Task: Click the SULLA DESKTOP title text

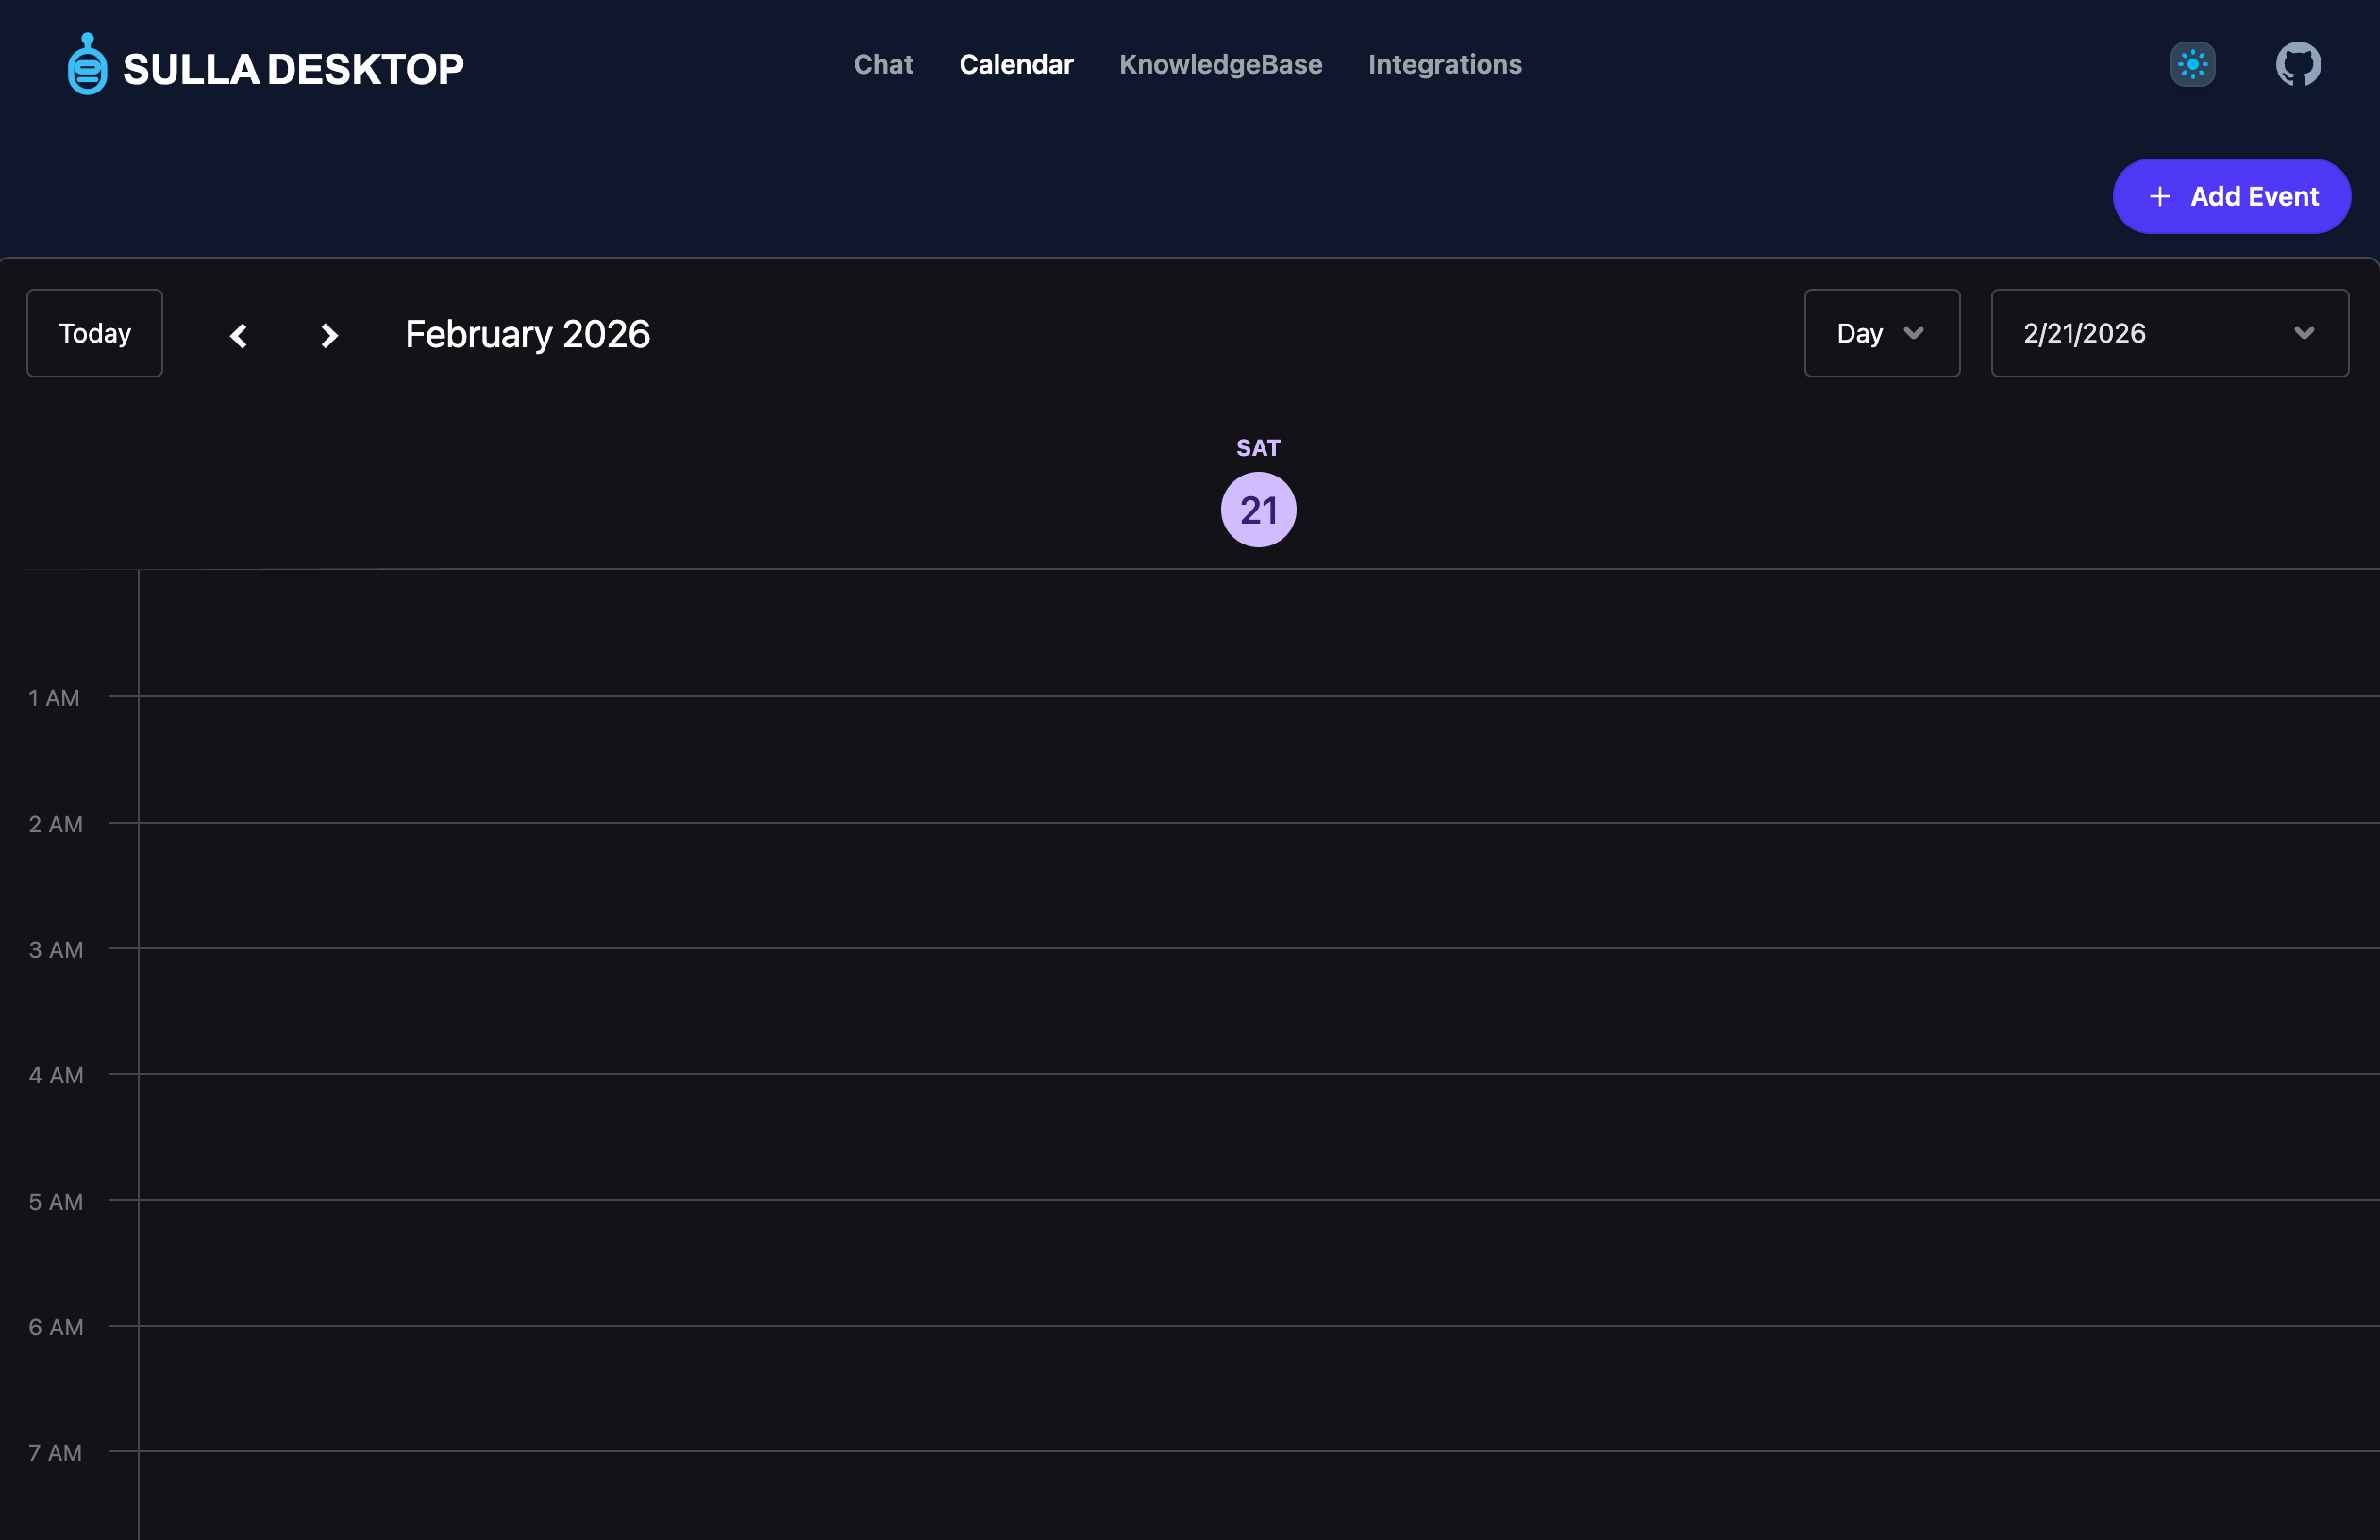Action: pyautogui.click(x=293, y=69)
